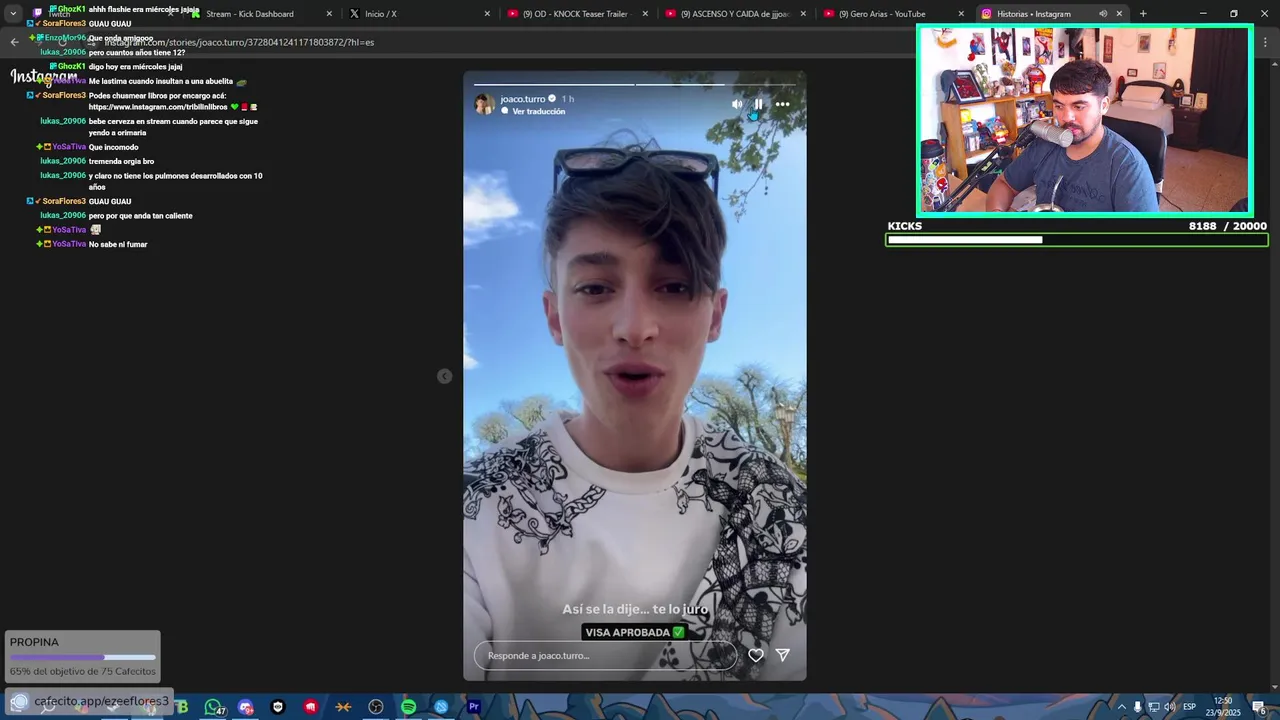The height and width of the screenshot is (720, 1280).
Task: Click the 8188 / 20000 kicks counter
Action: pyautogui.click(x=1227, y=226)
